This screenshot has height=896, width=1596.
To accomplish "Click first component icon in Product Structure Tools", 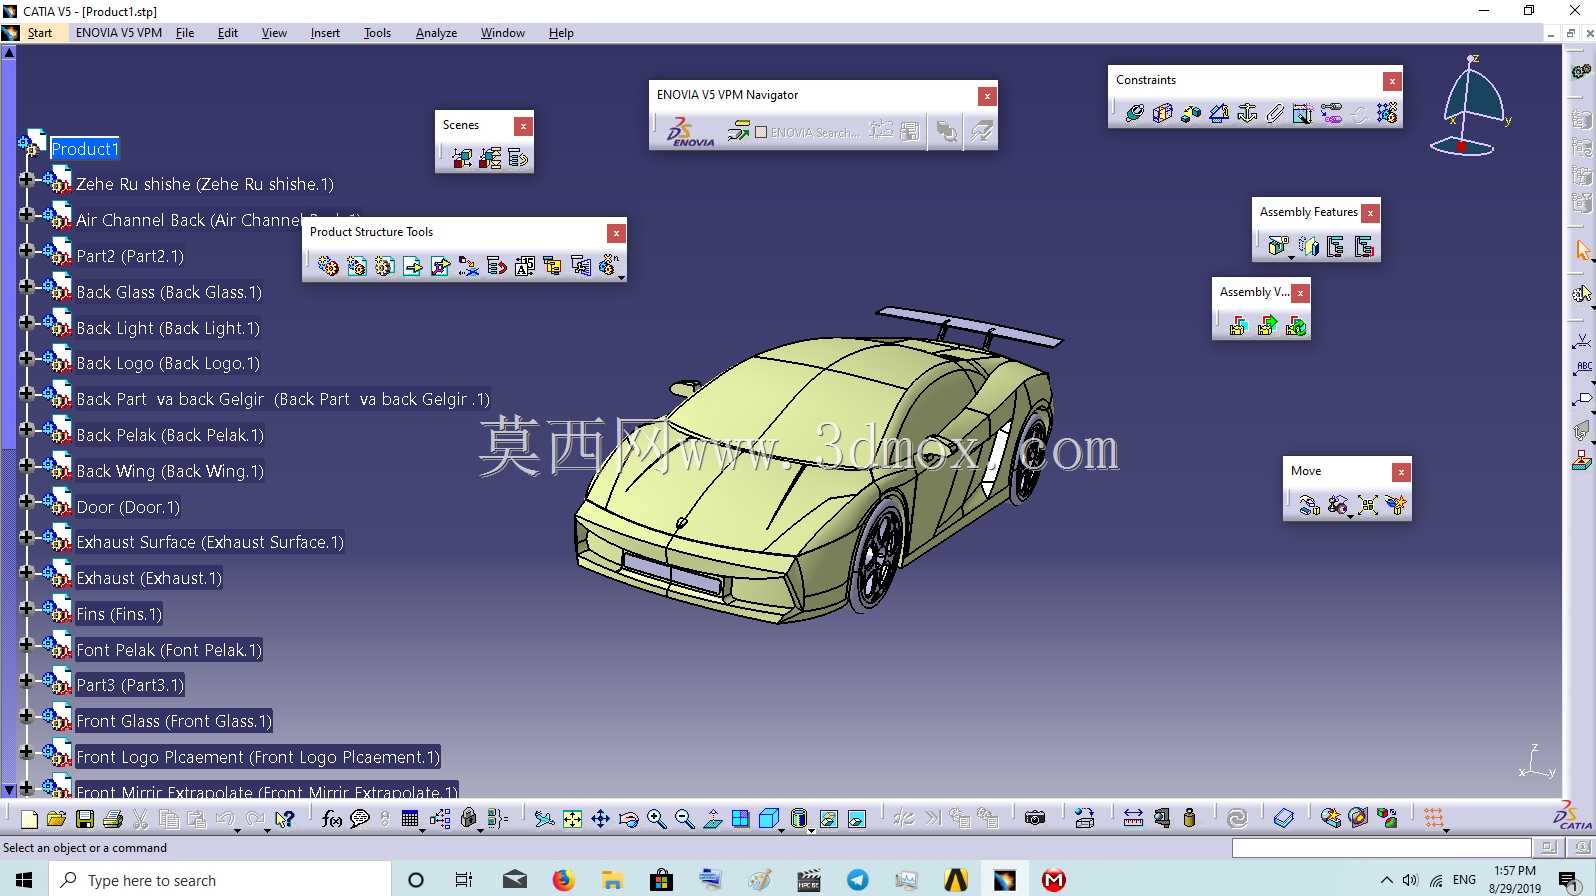I will (x=328, y=265).
